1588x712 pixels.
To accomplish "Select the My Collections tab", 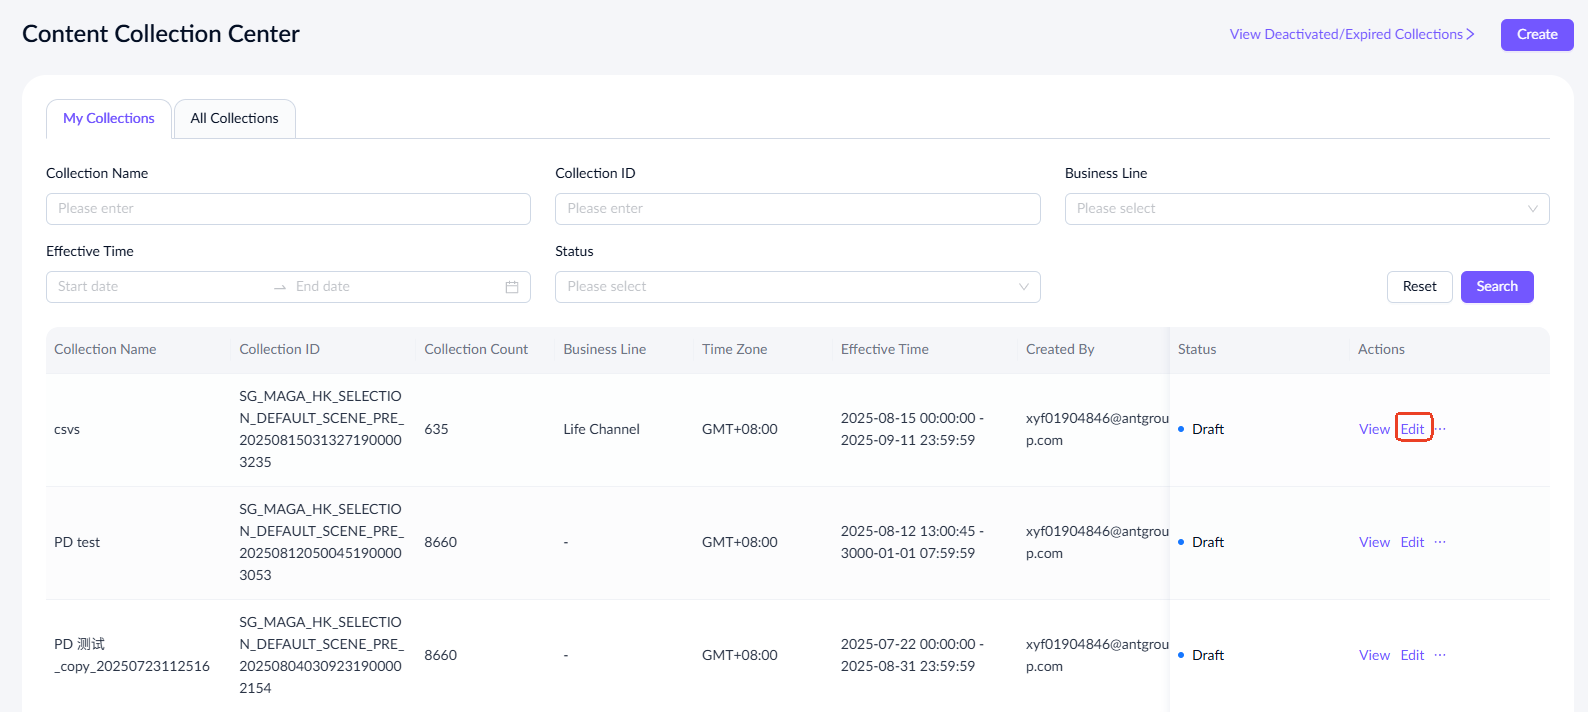I will coord(109,119).
